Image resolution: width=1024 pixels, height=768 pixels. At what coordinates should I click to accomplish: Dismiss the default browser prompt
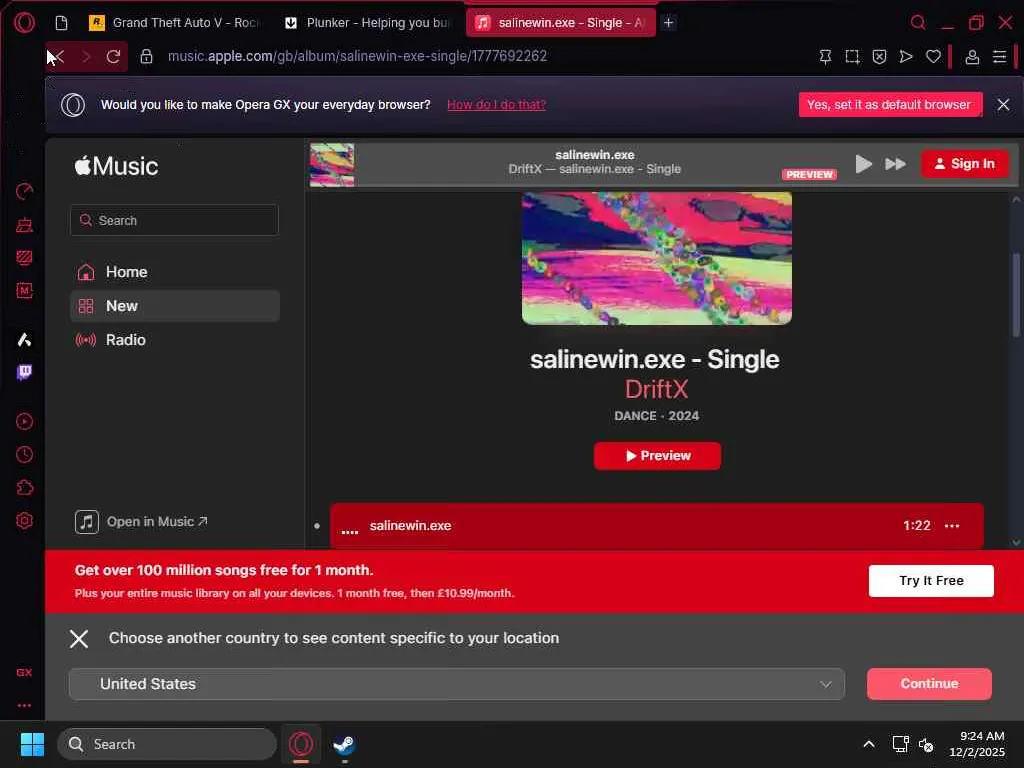1003,104
